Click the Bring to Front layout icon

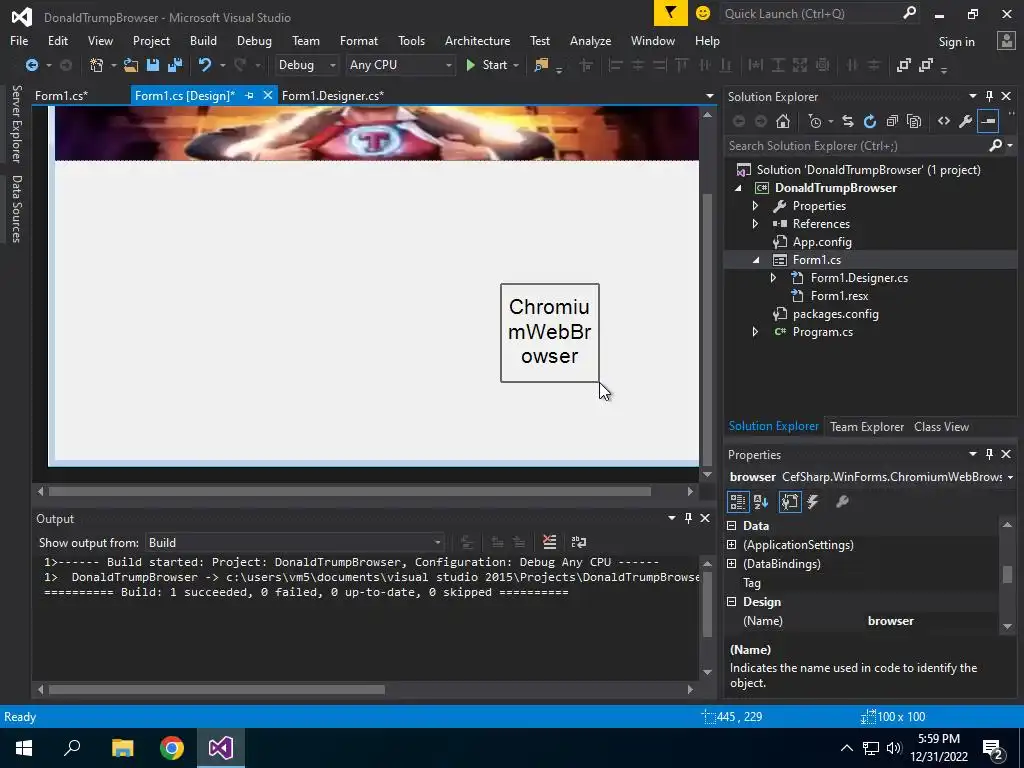coord(904,65)
